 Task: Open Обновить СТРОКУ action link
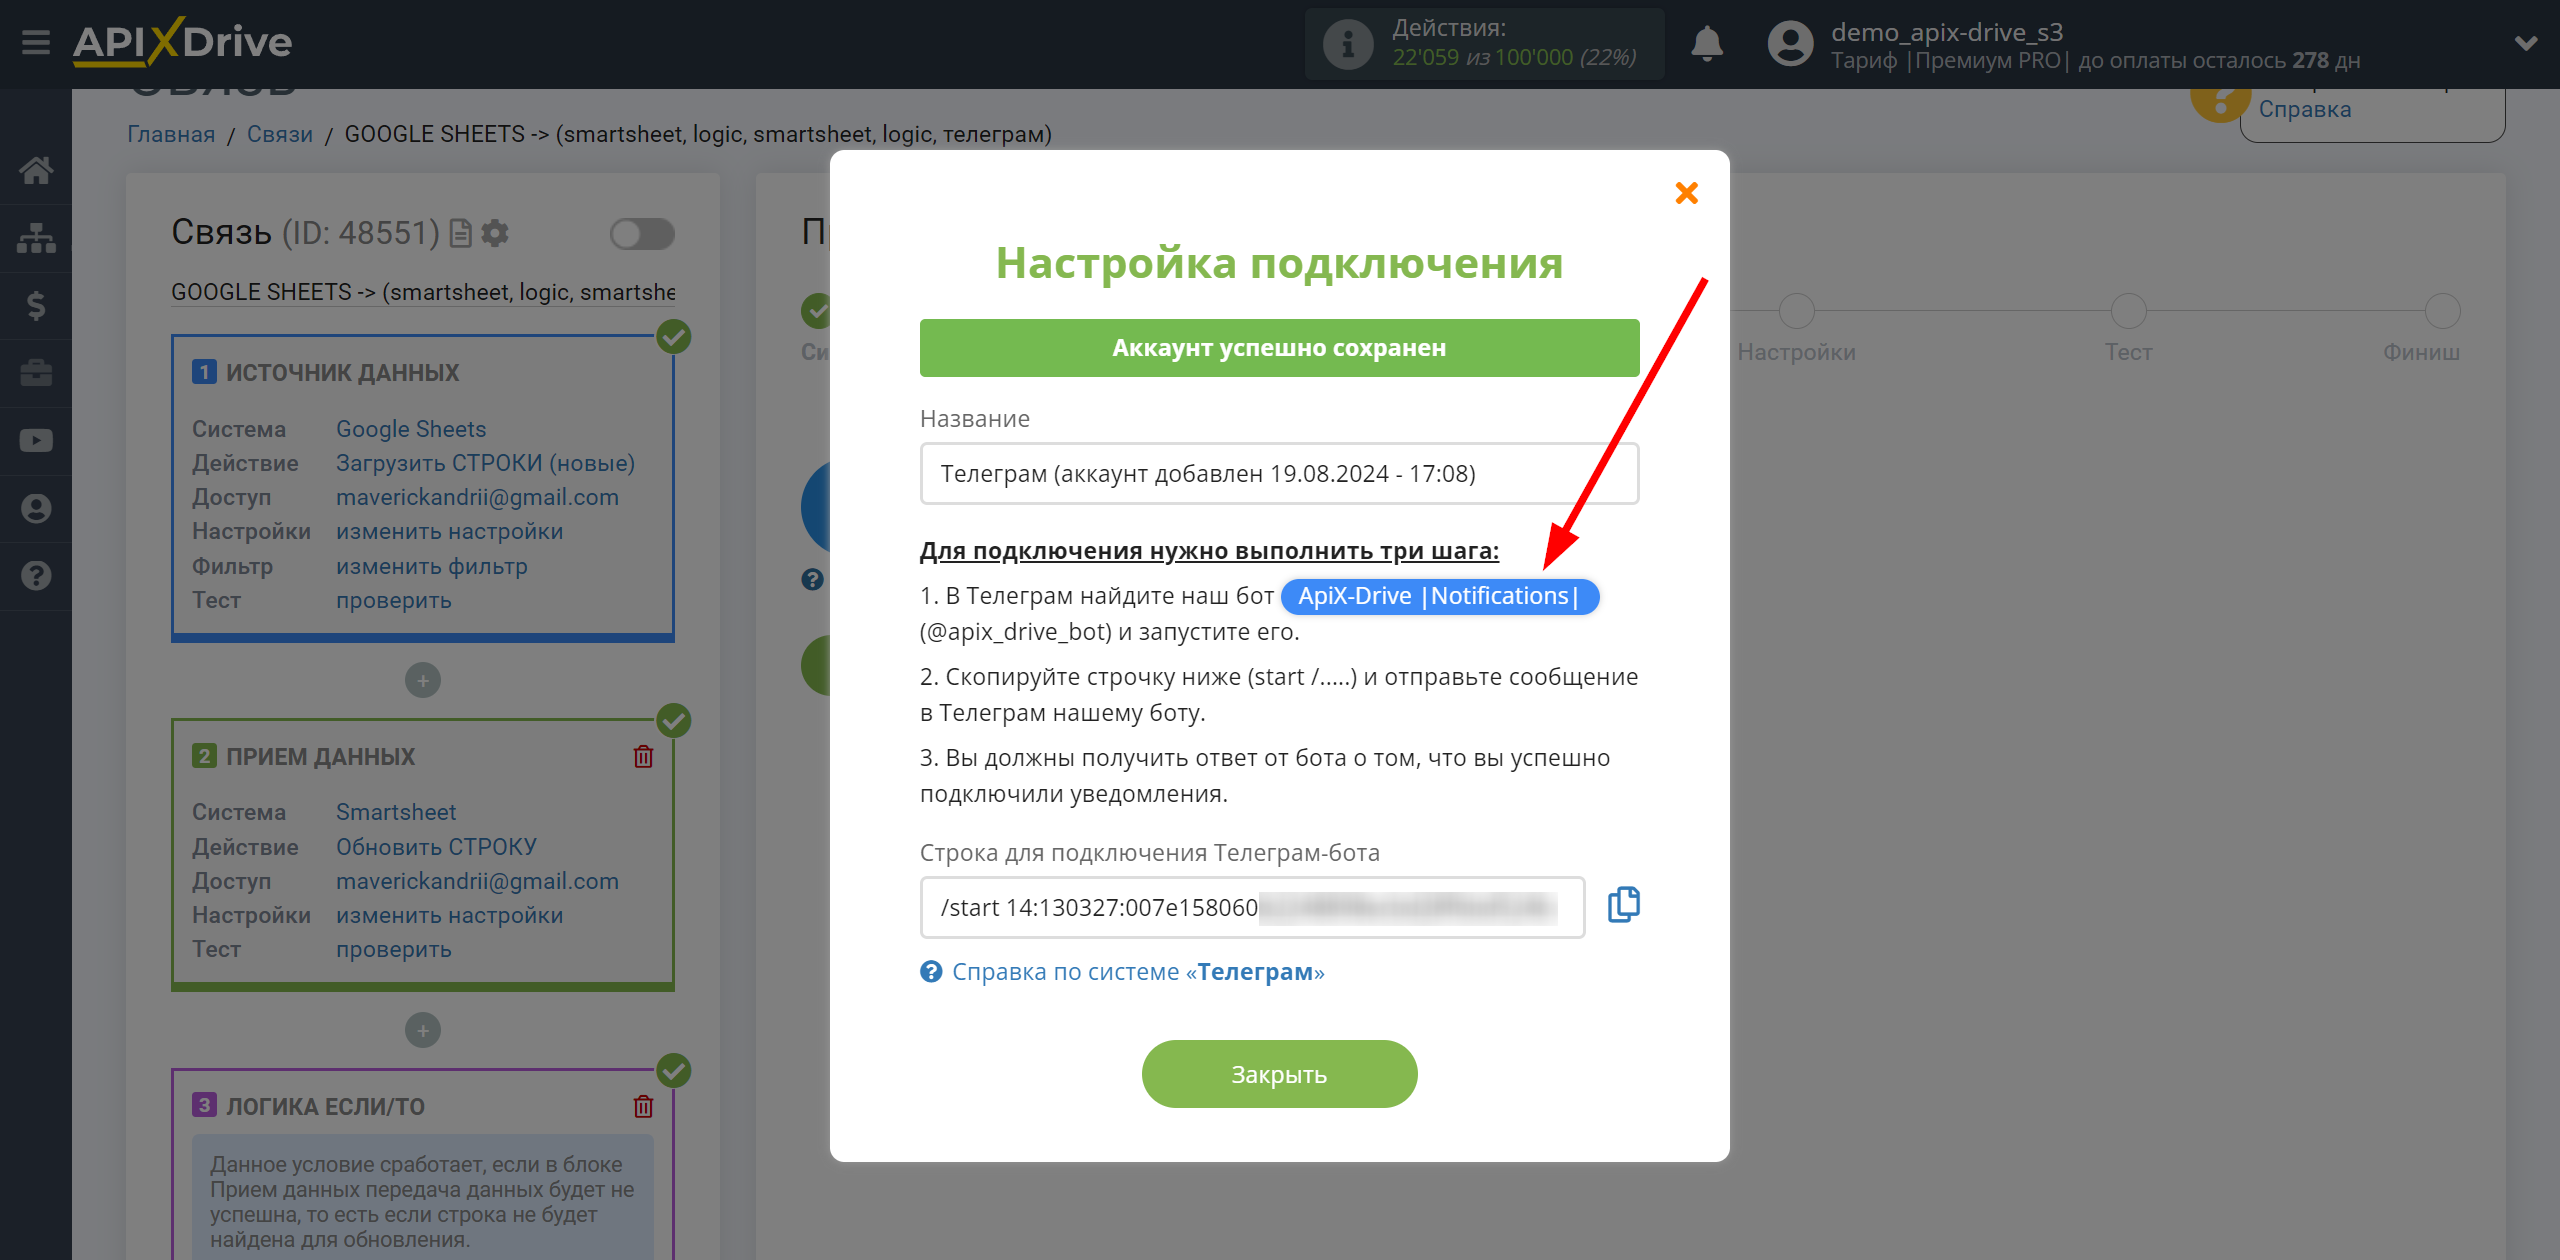coord(436,847)
